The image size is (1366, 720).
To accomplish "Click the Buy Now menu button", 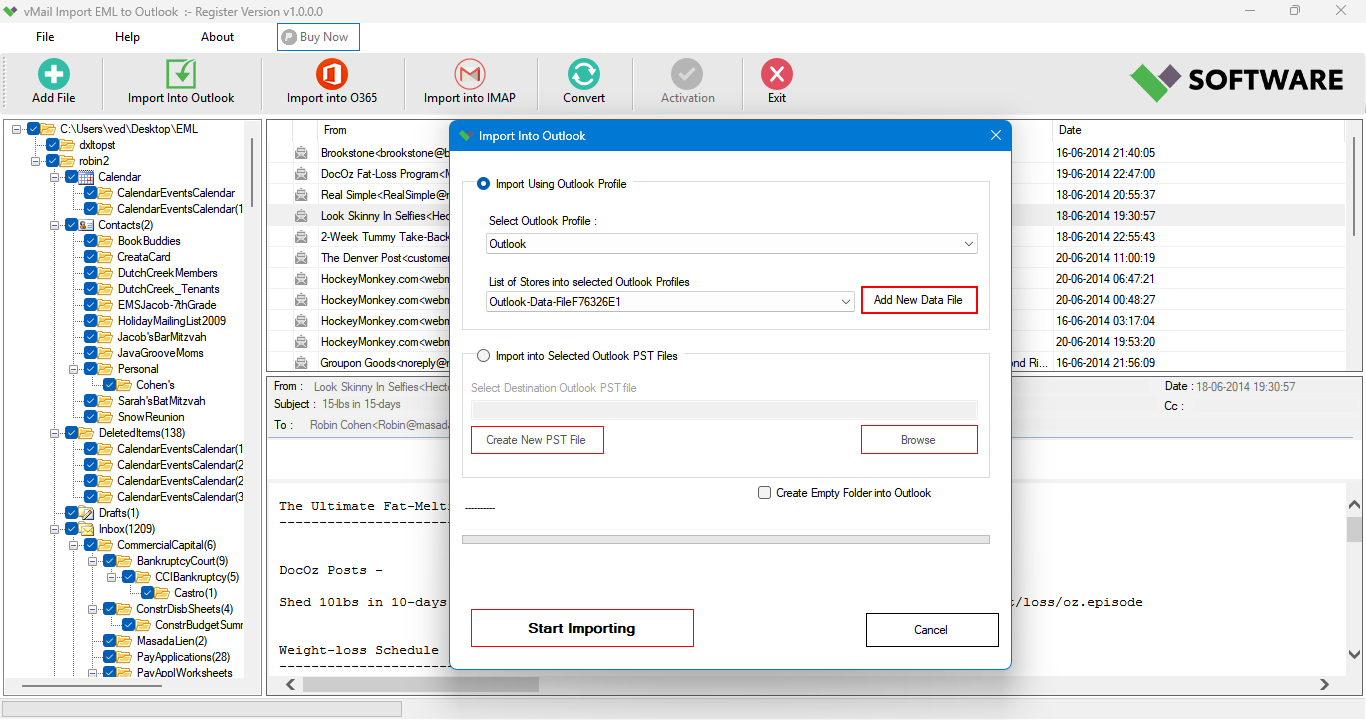I will [318, 37].
